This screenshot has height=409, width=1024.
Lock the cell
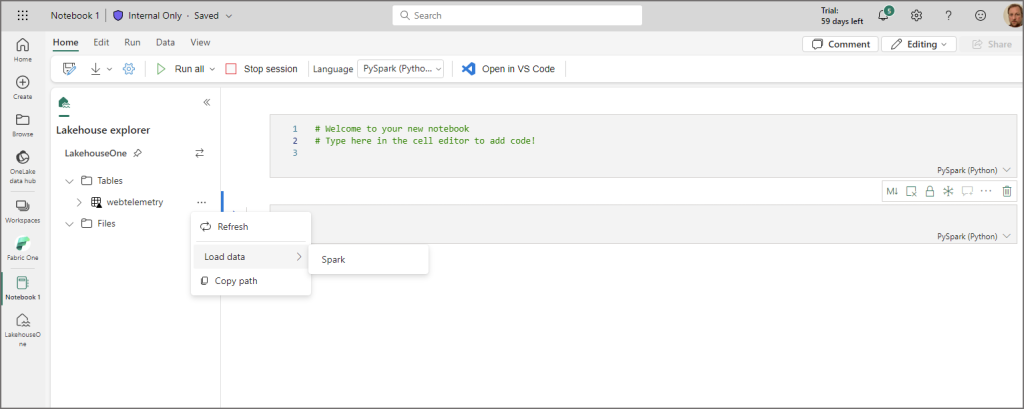click(930, 191)
